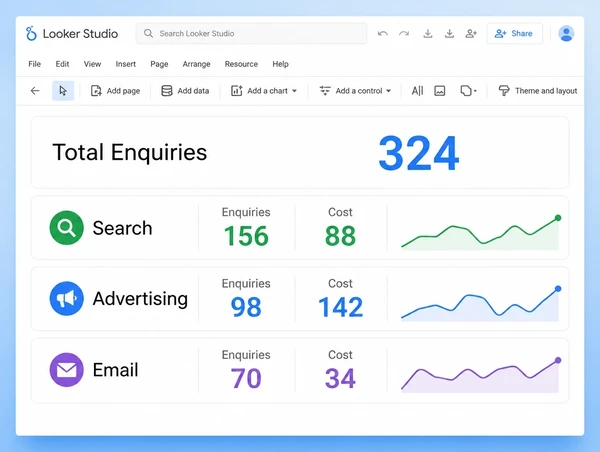Select the Search enquiries value 156
This screenshot has width=600, height=452.
tap(246, 236)
